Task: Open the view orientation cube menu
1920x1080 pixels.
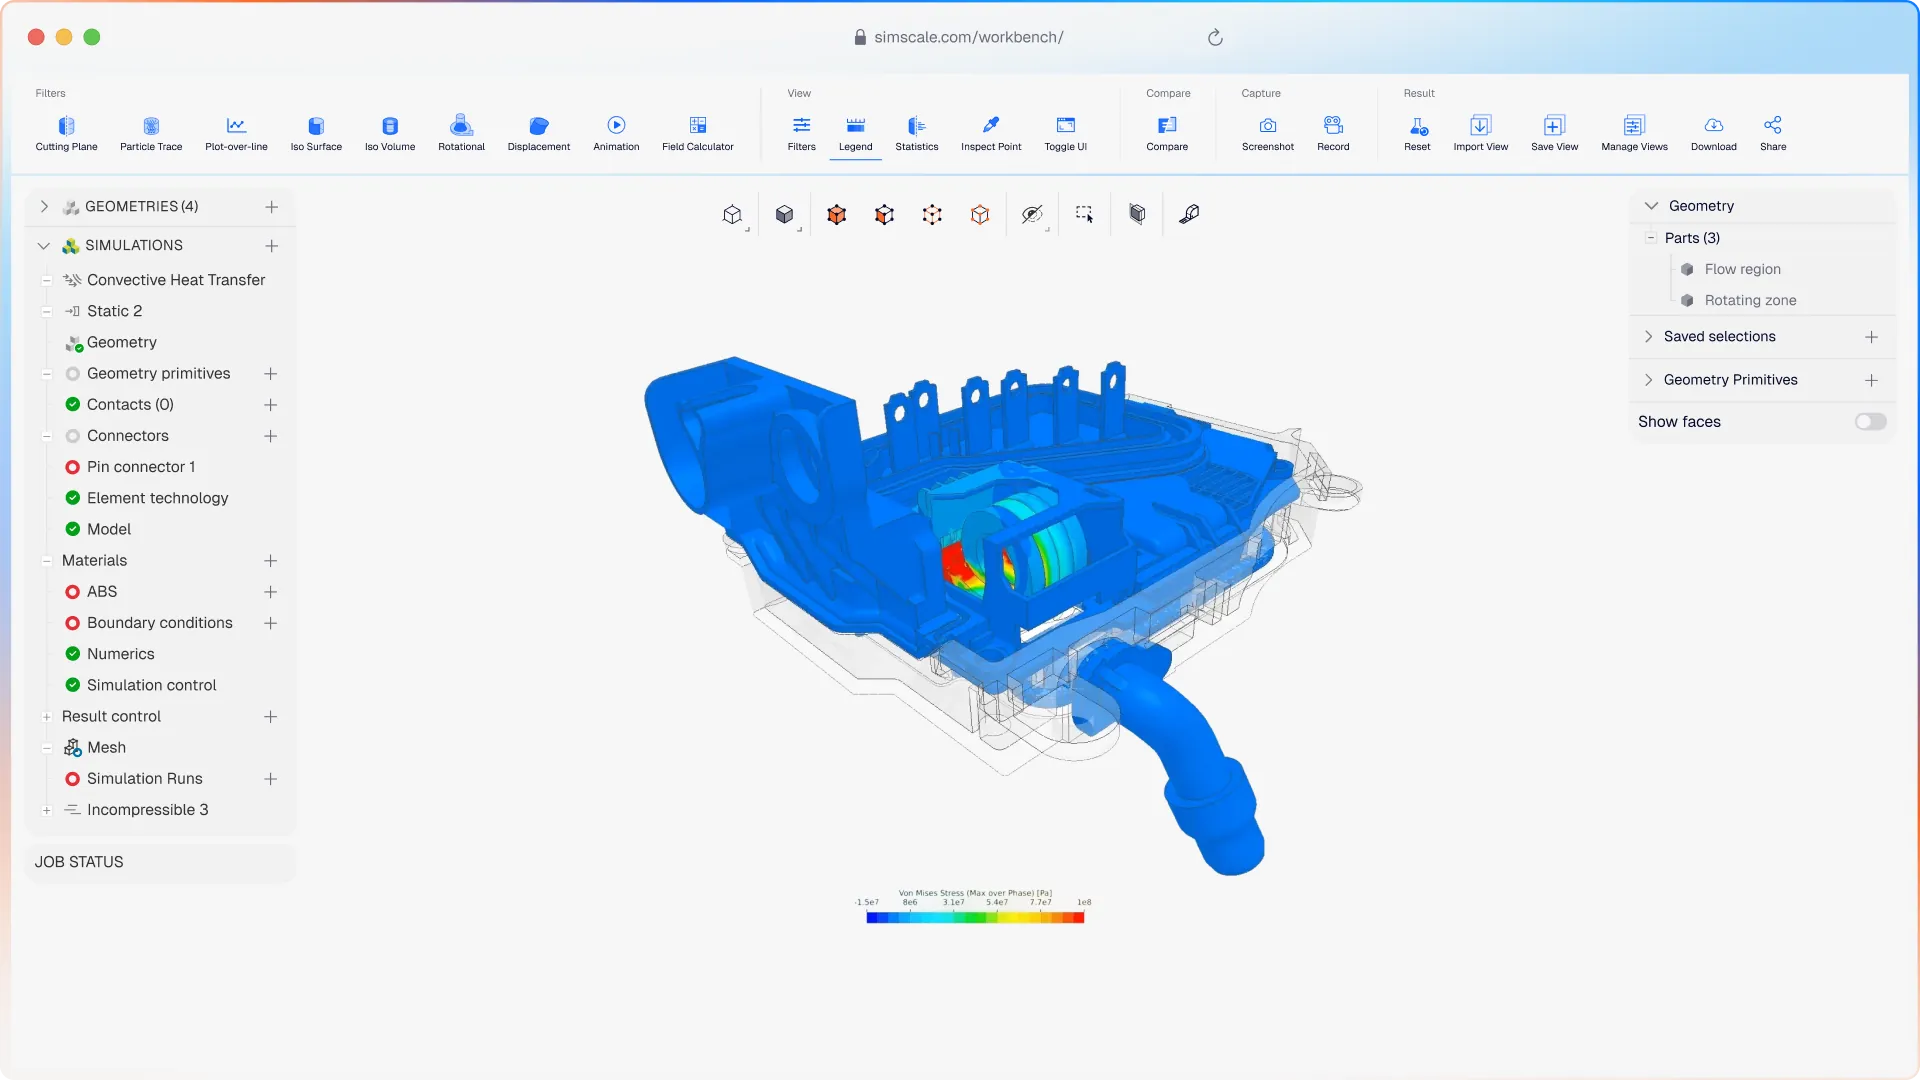Action: pos(733,214)
